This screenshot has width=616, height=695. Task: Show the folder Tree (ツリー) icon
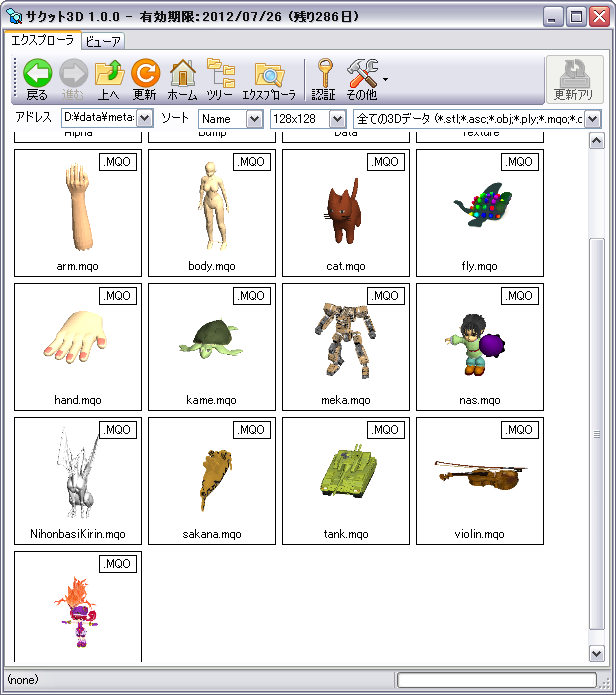[220, 73]
